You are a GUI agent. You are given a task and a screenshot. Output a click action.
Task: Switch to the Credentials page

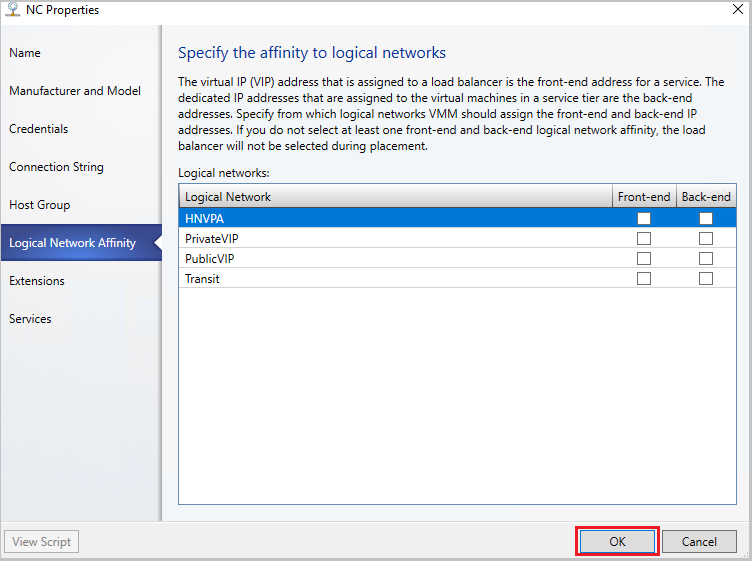coord(39,129)
